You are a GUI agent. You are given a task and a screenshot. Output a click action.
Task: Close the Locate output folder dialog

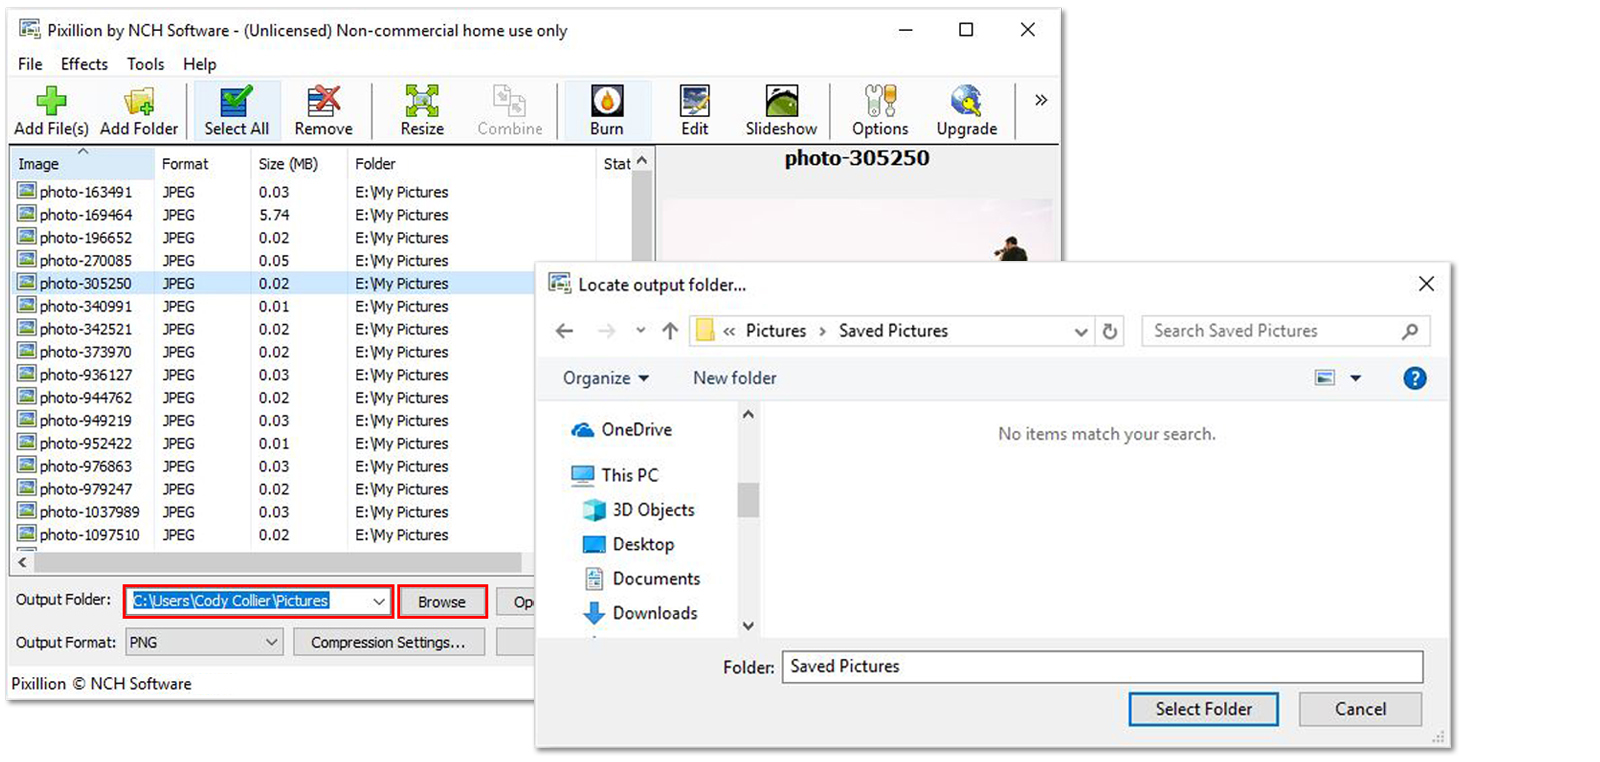click(1427, 284)
